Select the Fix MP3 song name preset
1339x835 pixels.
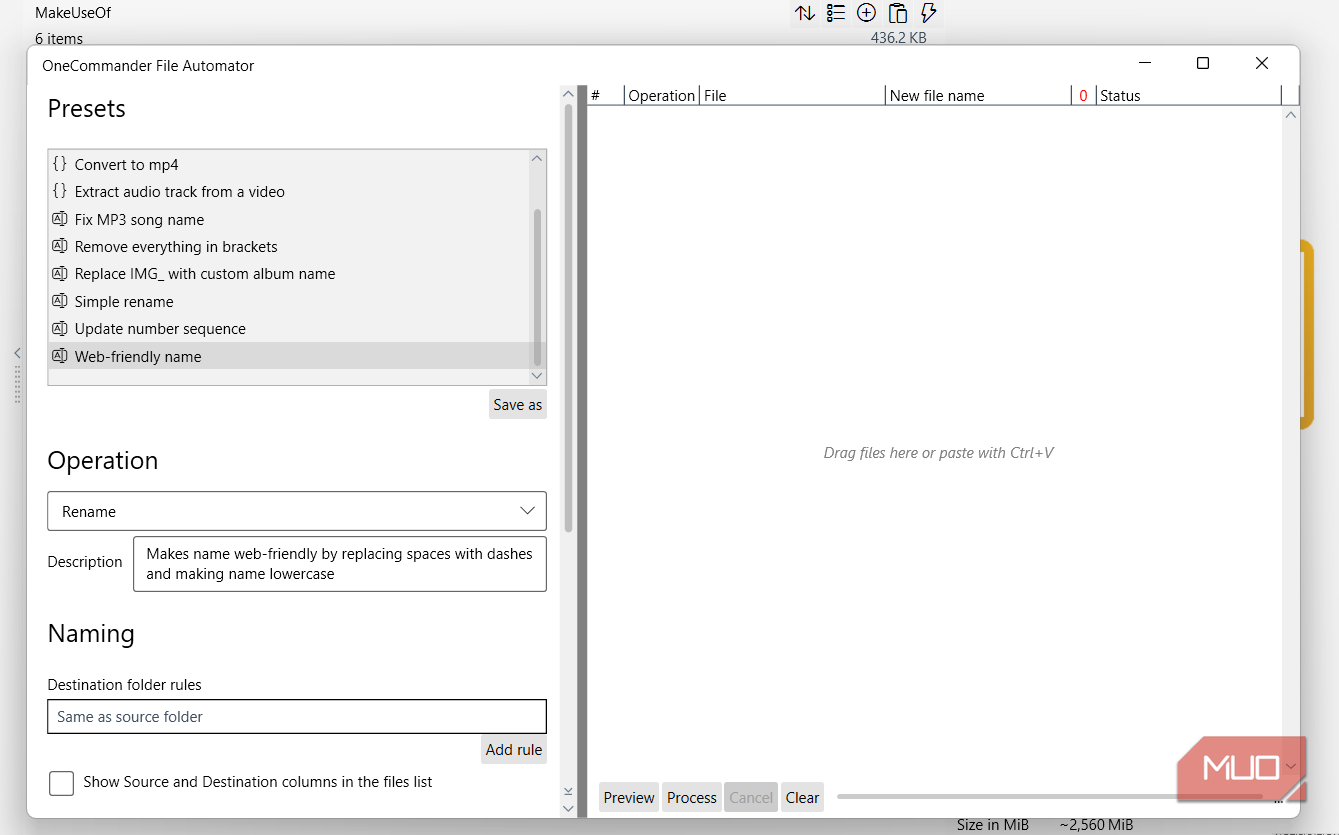coord(289,220)
